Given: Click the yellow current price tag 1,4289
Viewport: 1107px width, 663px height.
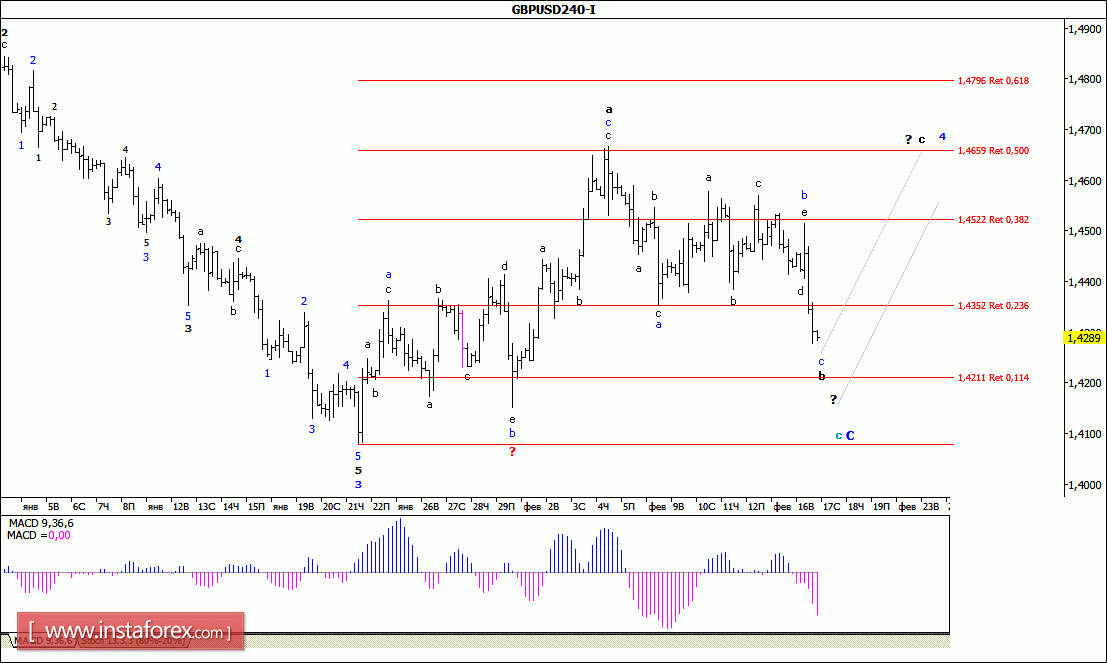Looking at the screenshot, I should pyautogui.click(x=1083, y=338).
